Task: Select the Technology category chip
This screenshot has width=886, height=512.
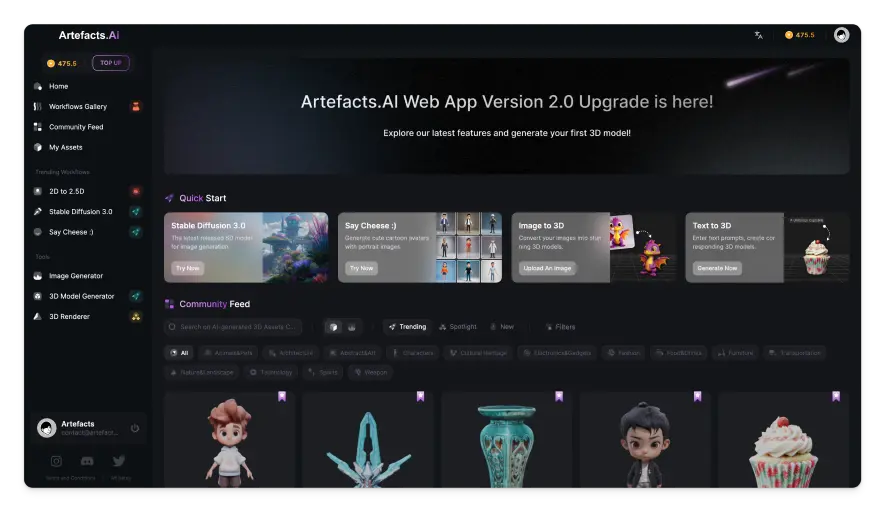Action: [x=271, y=372]
